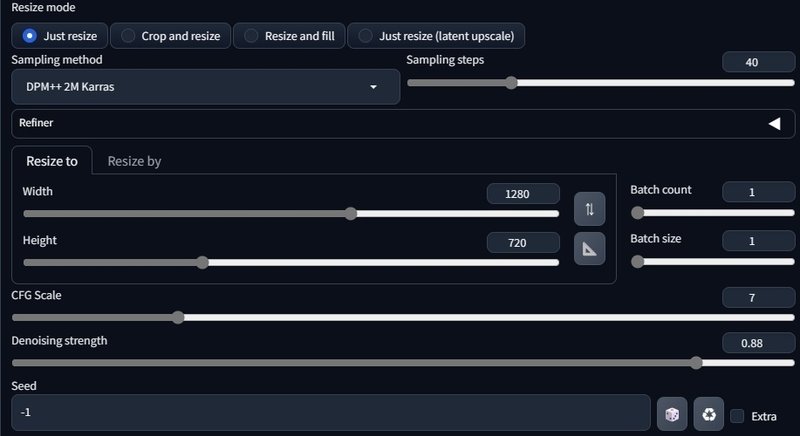Image resolution: width=800 pixels, height=436 pixels.
Task: Enable the Extra seed checkbox
Action: coord(737,416)
